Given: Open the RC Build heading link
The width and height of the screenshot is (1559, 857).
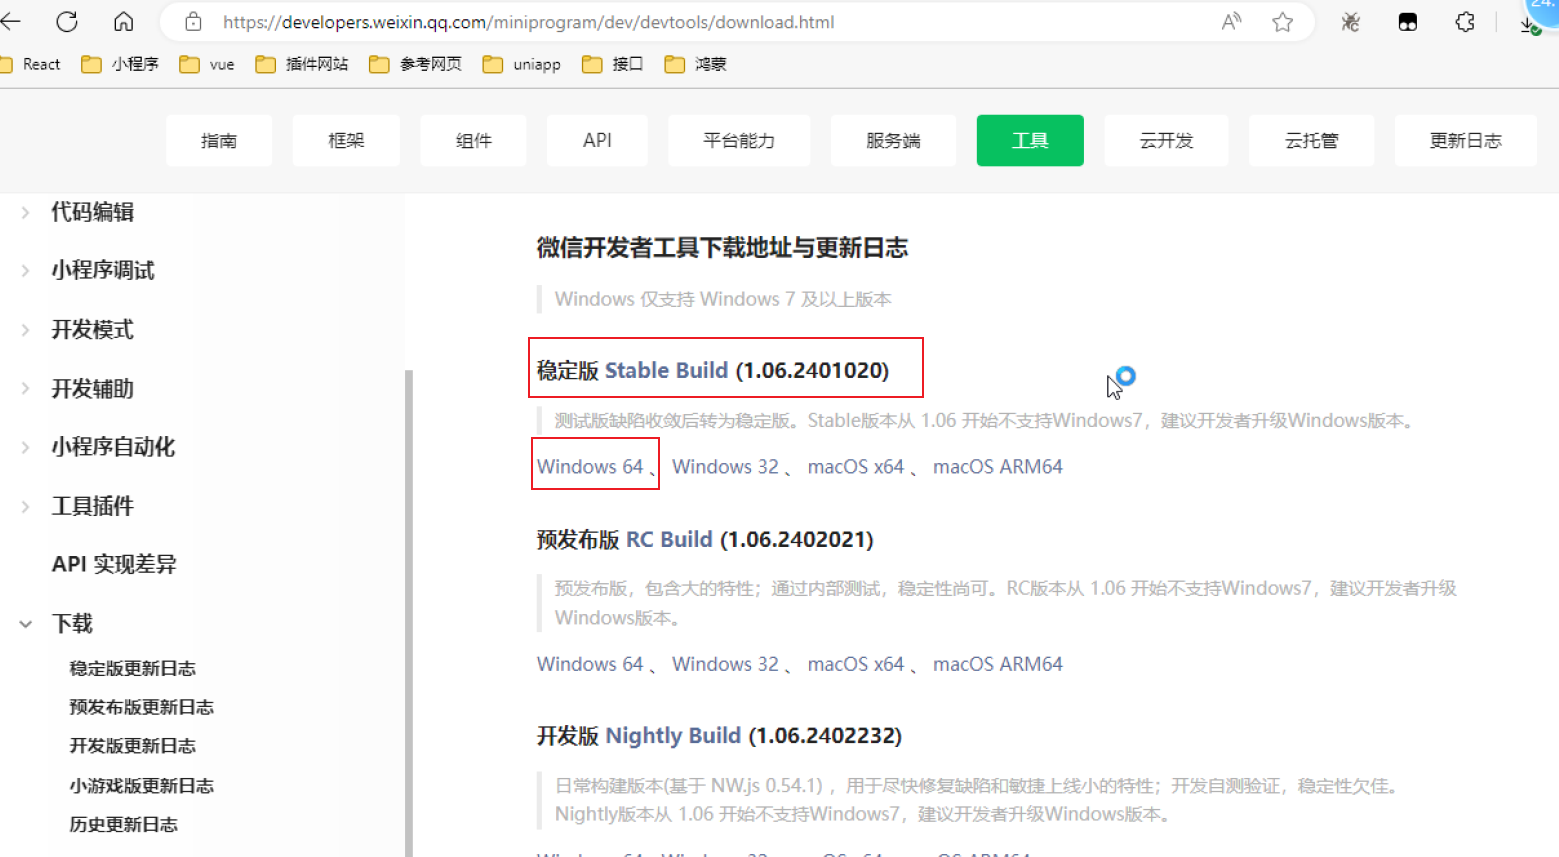Looking at the screenshot, I should (669, 540).
